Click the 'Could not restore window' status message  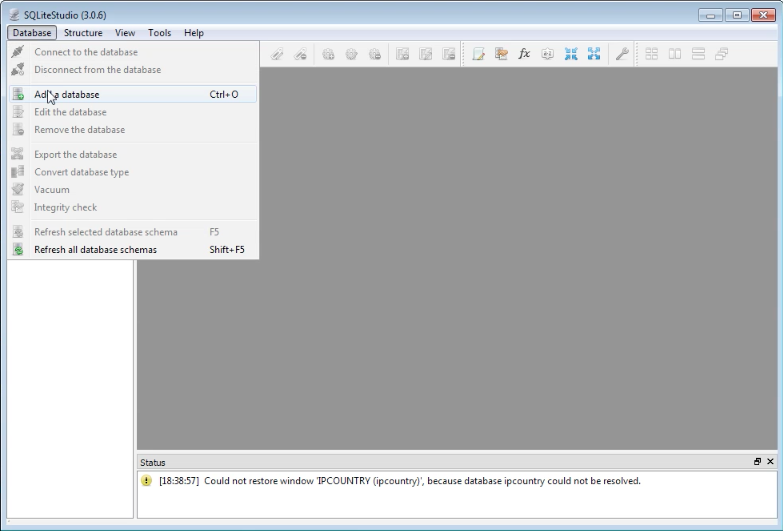click(422, 481)
